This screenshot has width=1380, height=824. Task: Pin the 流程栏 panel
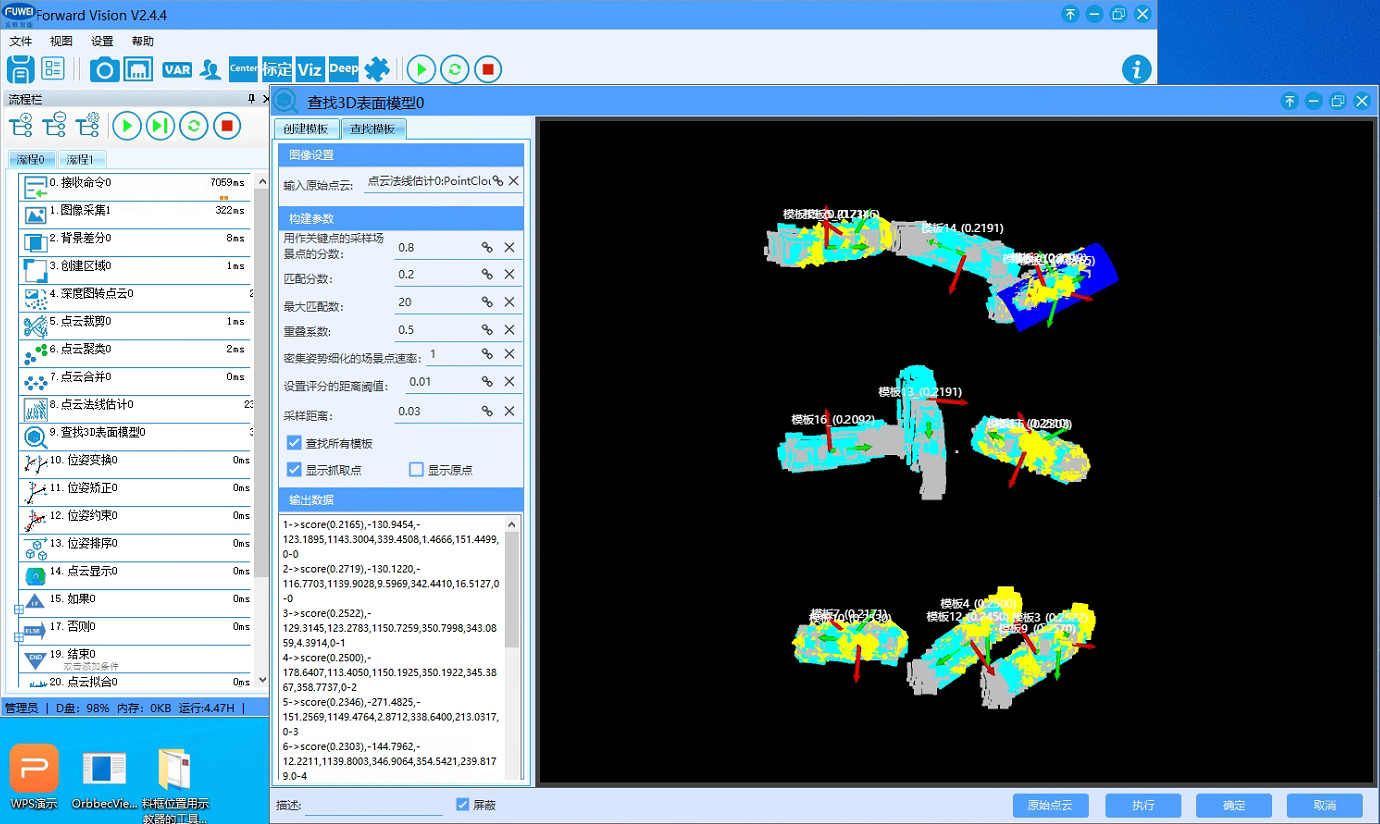(251, 98)
